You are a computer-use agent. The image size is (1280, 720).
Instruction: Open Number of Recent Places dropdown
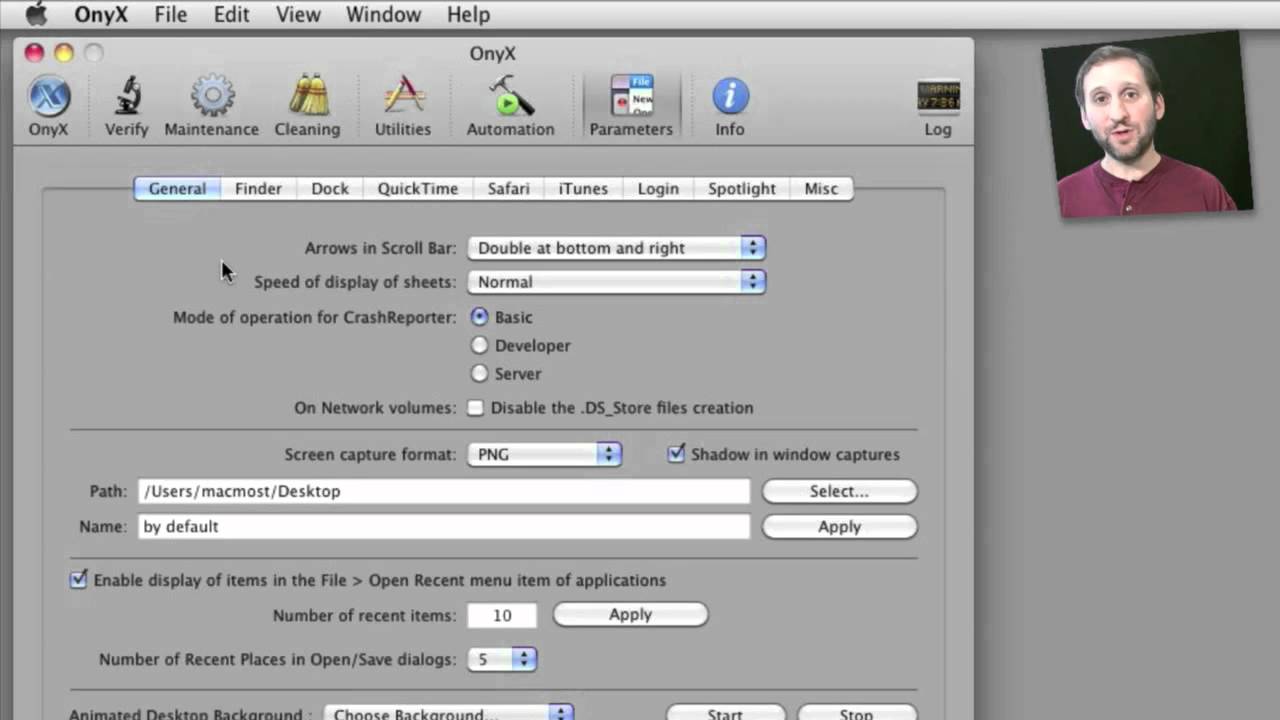502,659
